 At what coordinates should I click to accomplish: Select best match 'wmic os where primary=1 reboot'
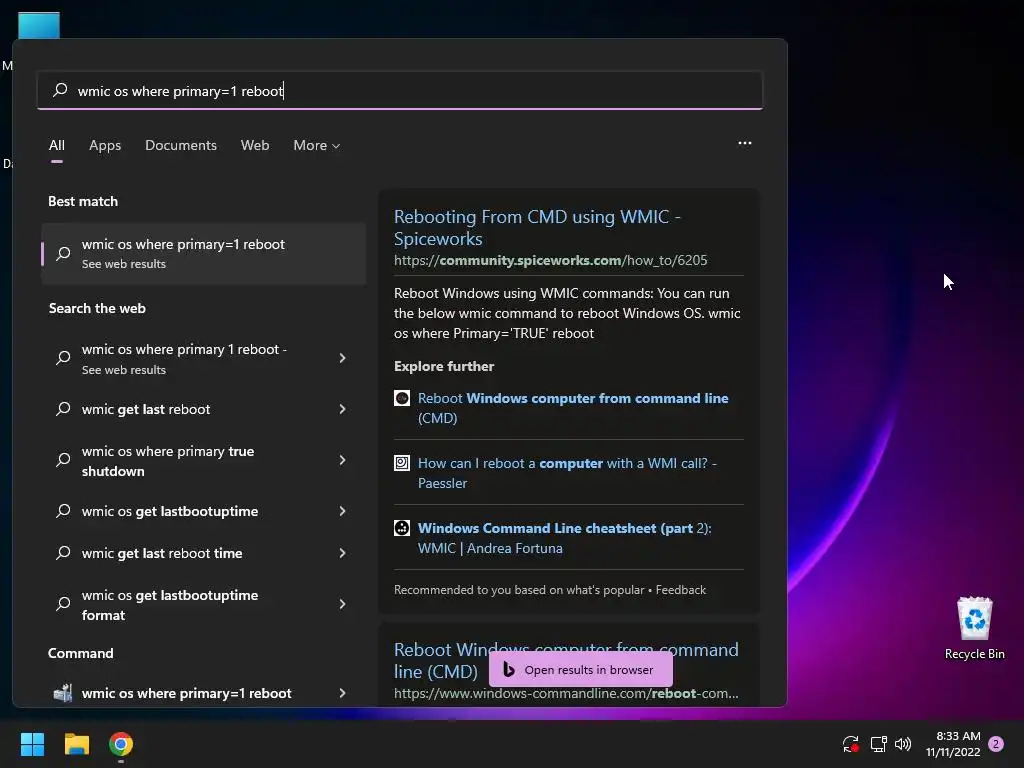pos(204,253)
